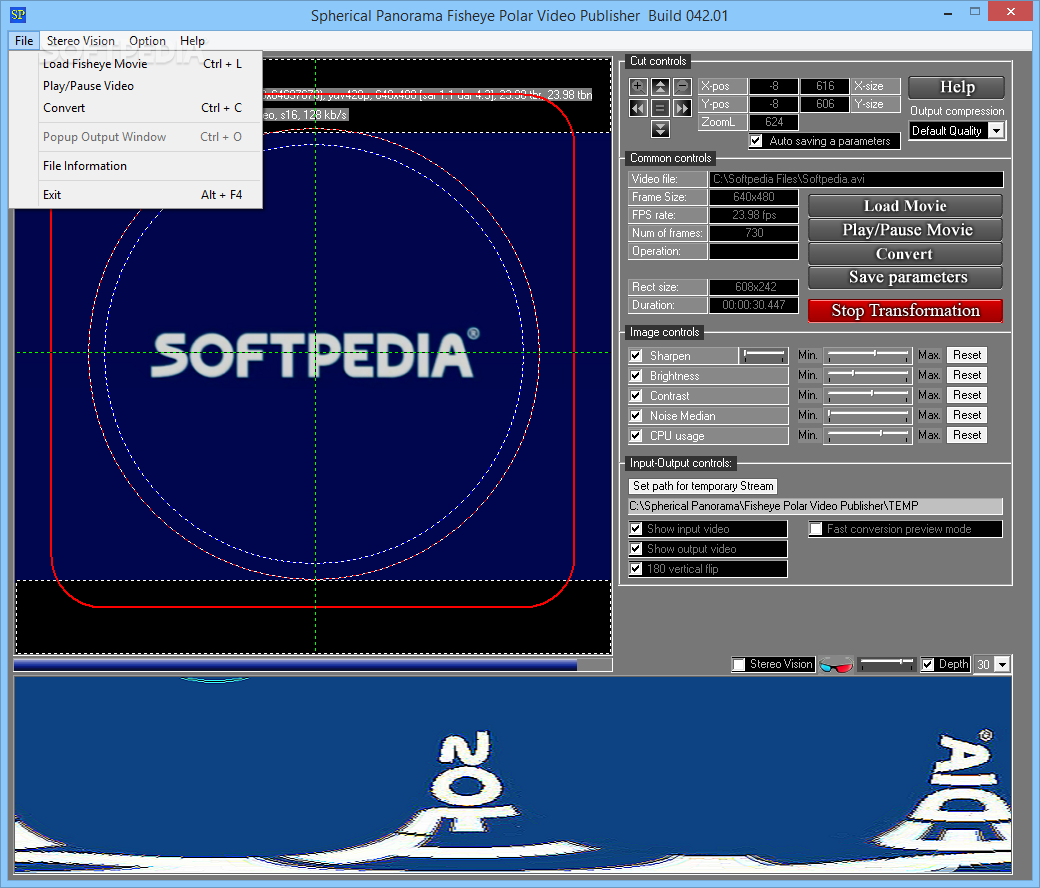Reset the CPU usage setting

pos(967,434)
